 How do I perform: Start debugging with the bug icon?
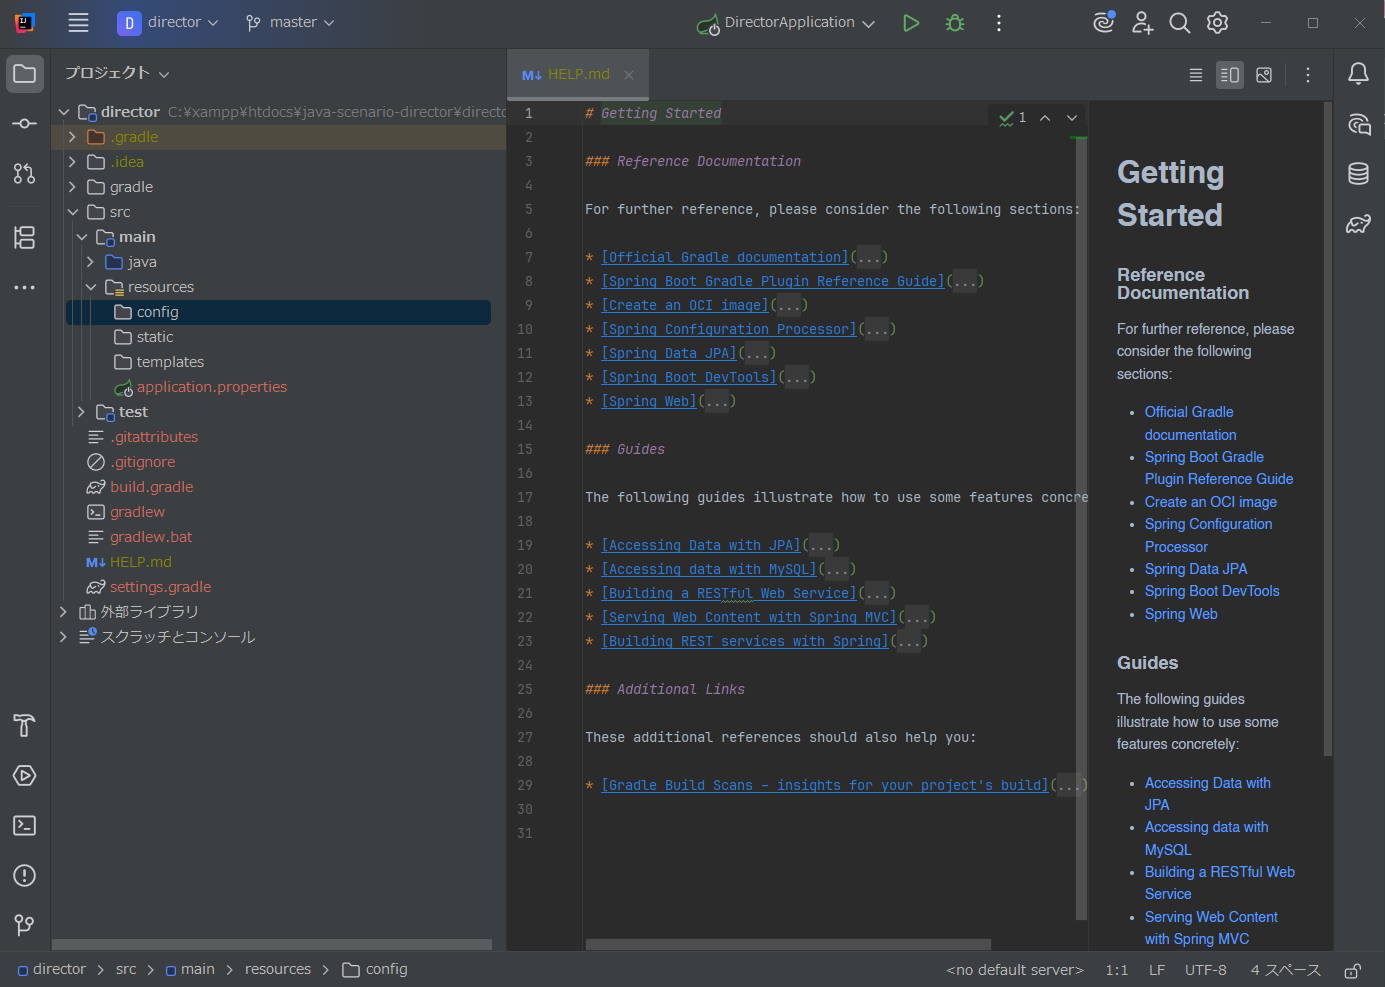point(954,22)
